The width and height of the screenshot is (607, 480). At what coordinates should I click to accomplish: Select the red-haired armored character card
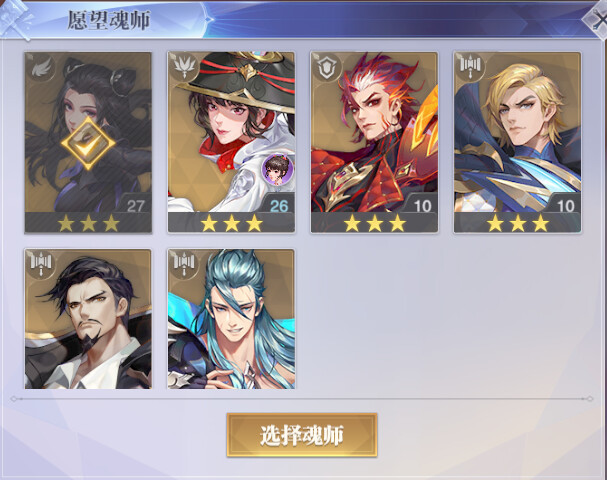coord(374,142)
